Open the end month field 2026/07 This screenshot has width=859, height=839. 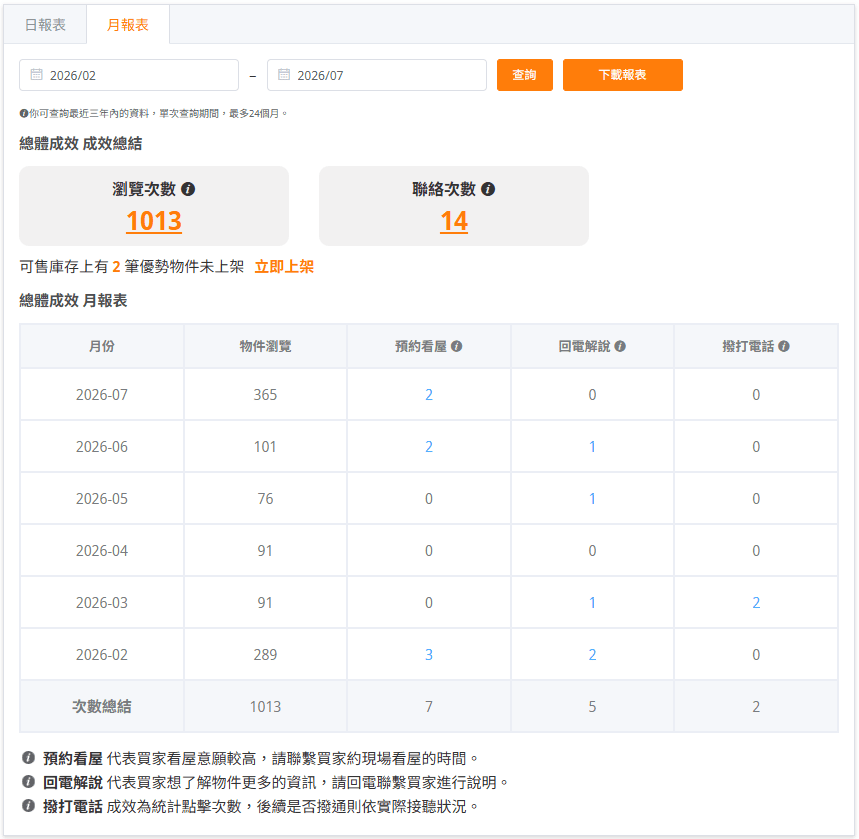coord(376,75)
